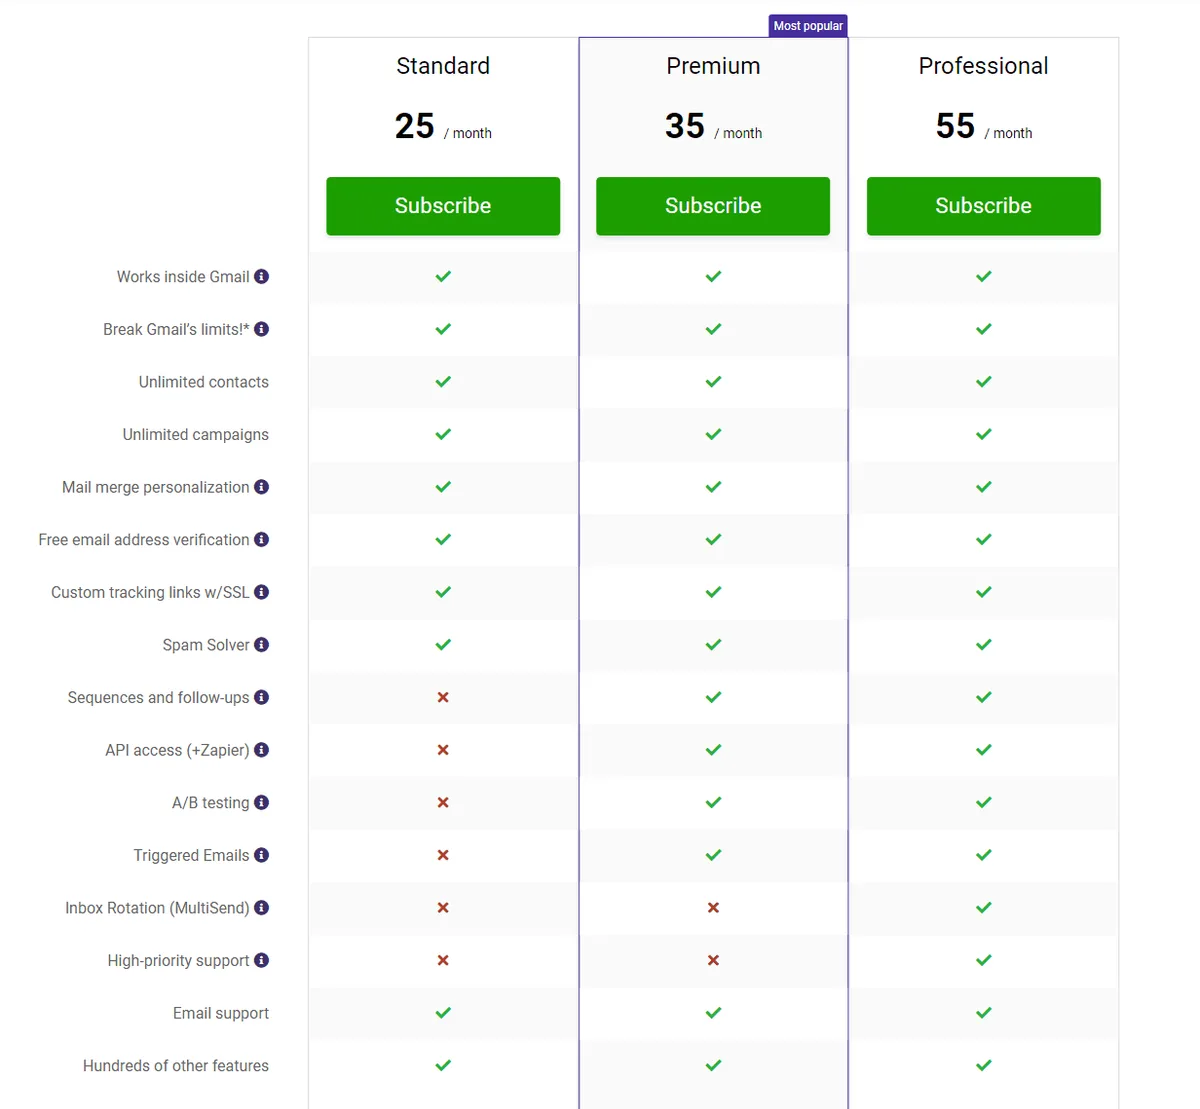The width and height of the screenshot is (1200, 1109).
Task: Click the Premium Subscribe button
Action: (713, 206)
